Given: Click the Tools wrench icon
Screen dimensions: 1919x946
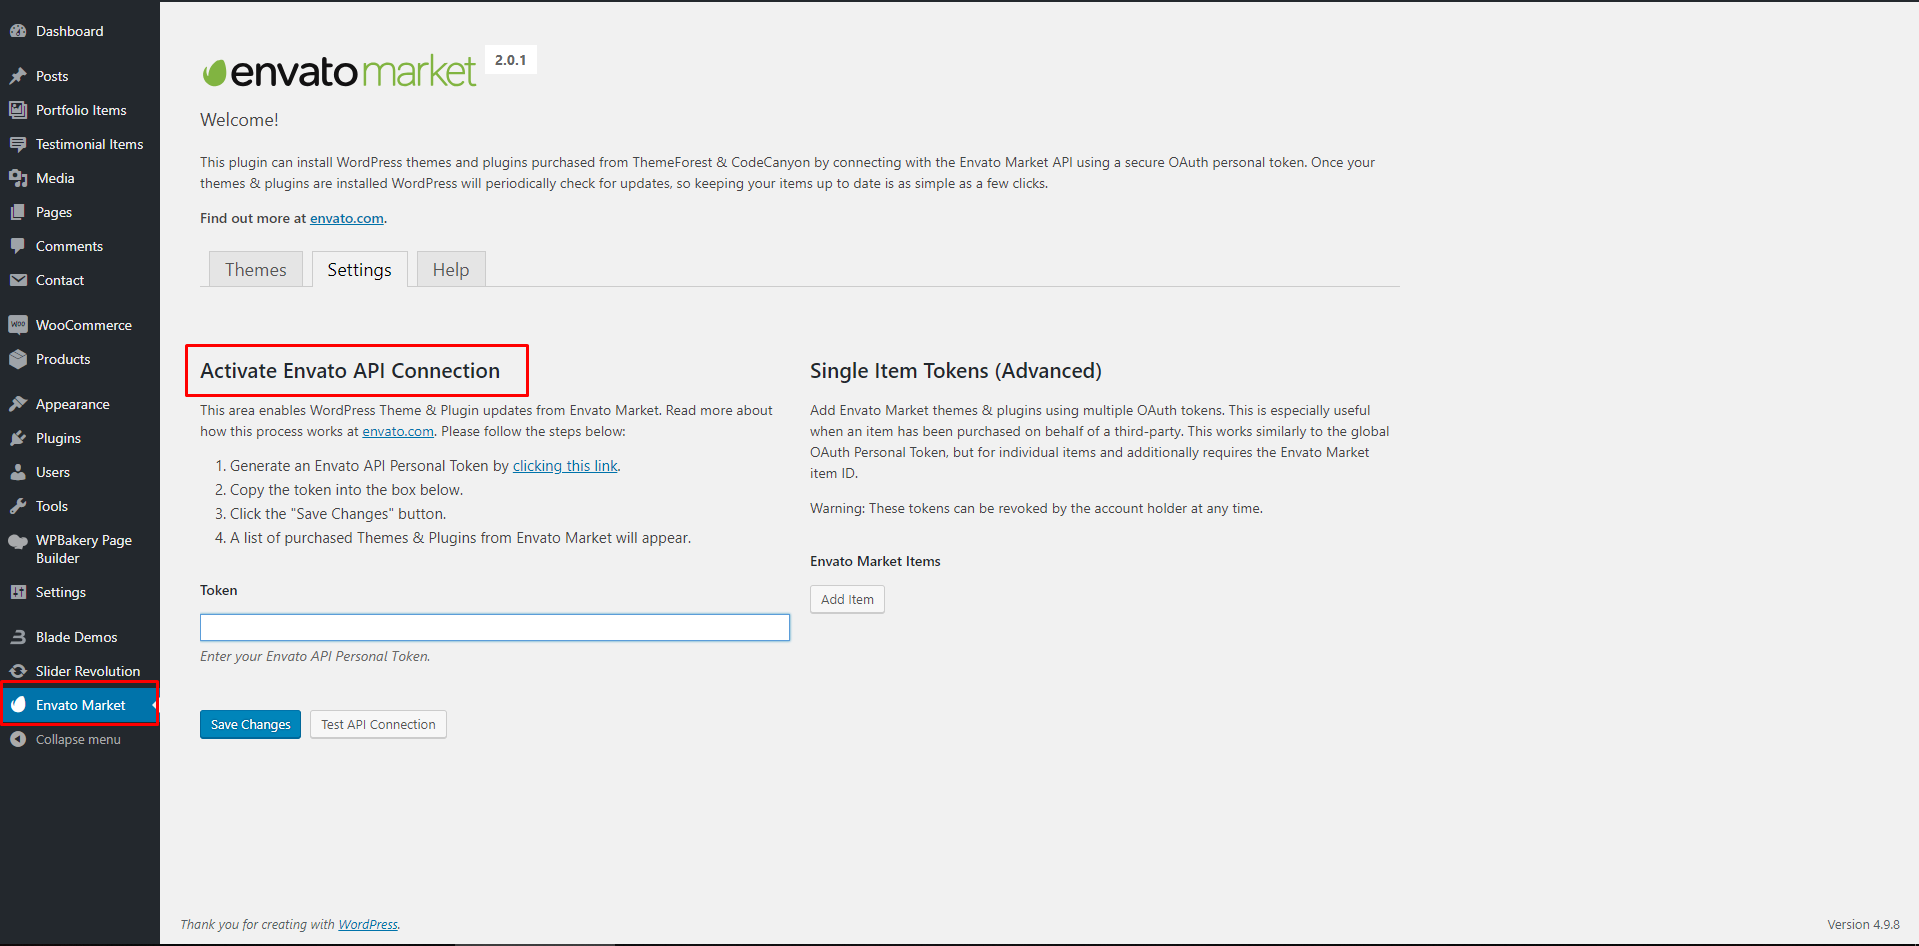Looking at the screenshot, I should (x=18, y=506).
